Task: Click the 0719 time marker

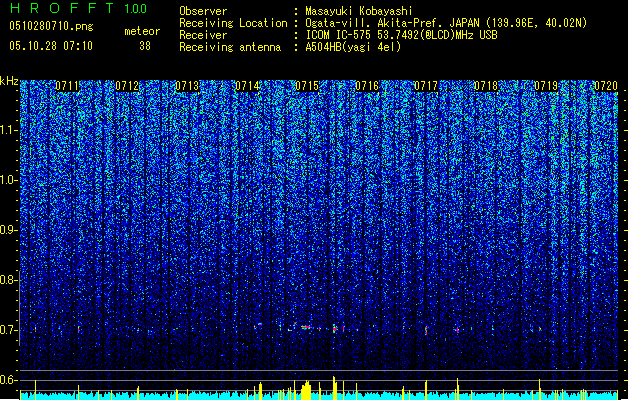Action: click(546, 86)
